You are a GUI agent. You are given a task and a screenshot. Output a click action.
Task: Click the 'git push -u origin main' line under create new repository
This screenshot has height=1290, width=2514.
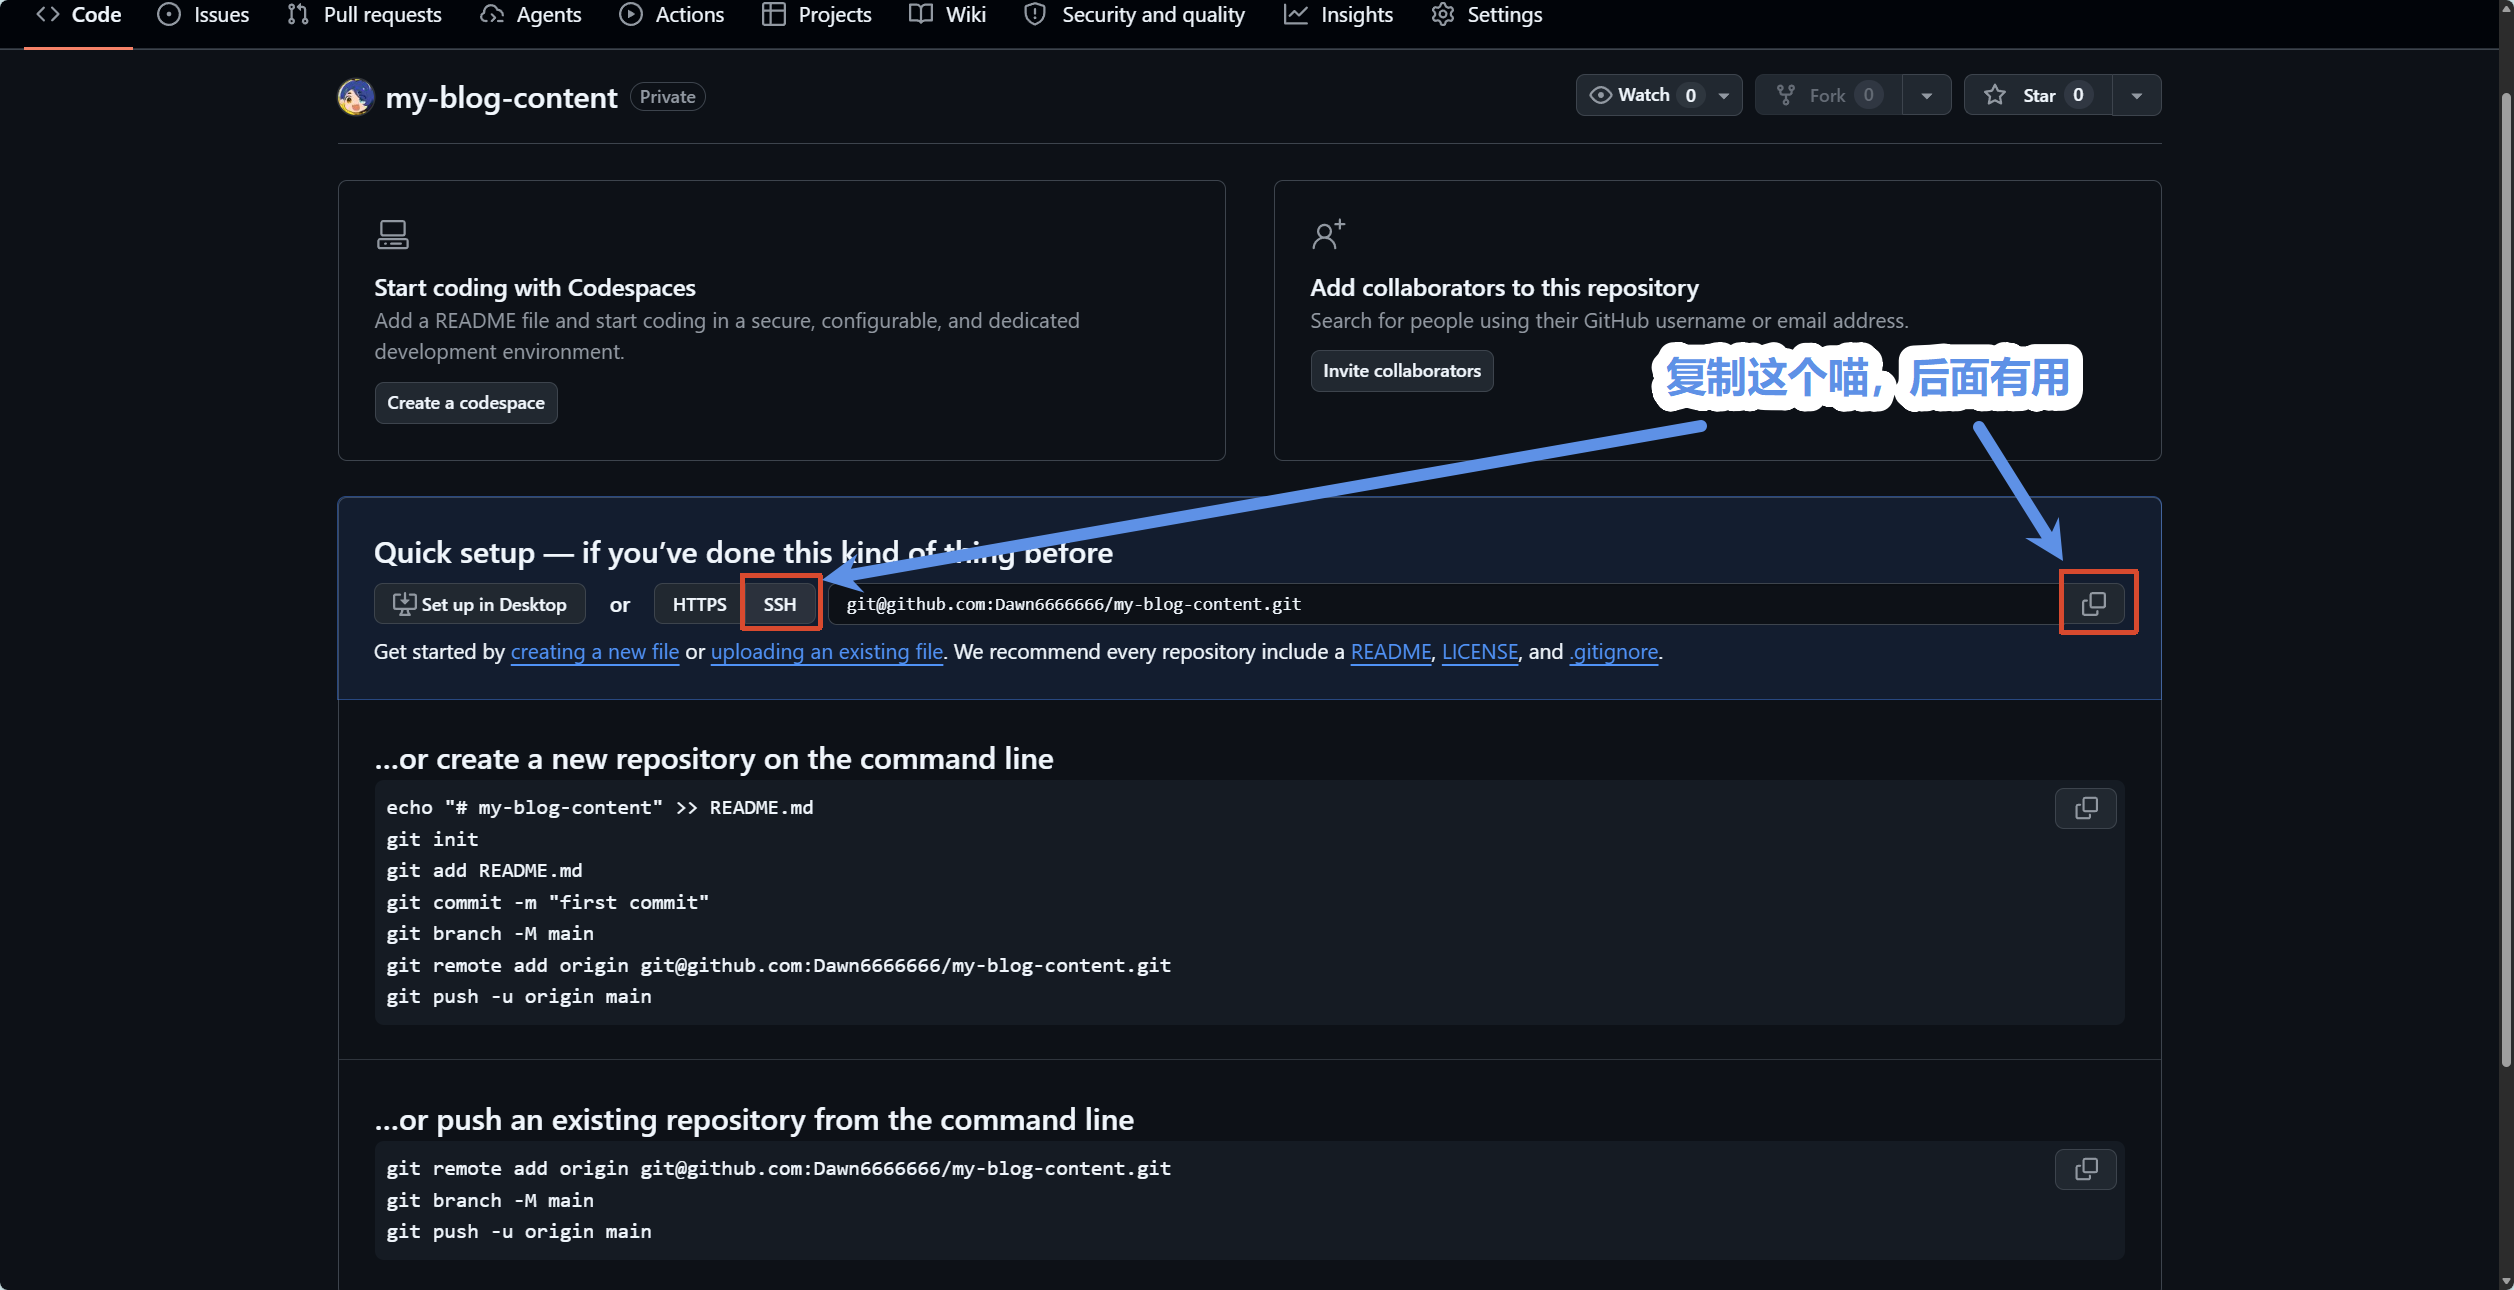519,997
